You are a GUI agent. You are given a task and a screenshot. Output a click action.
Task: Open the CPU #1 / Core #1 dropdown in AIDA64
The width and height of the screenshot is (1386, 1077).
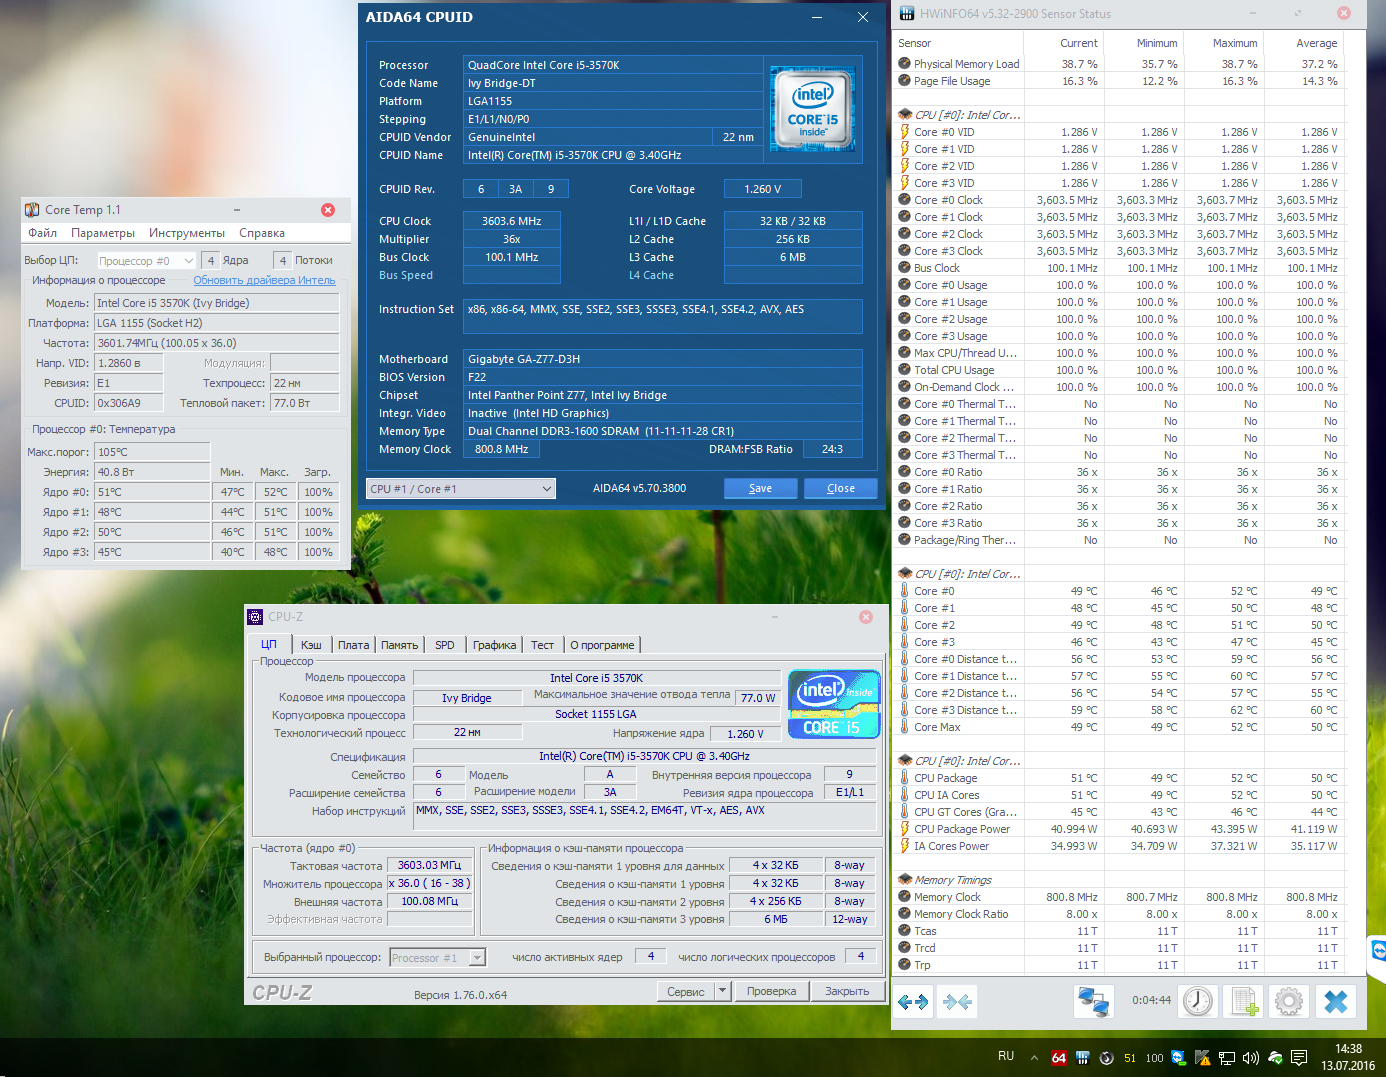460,489
